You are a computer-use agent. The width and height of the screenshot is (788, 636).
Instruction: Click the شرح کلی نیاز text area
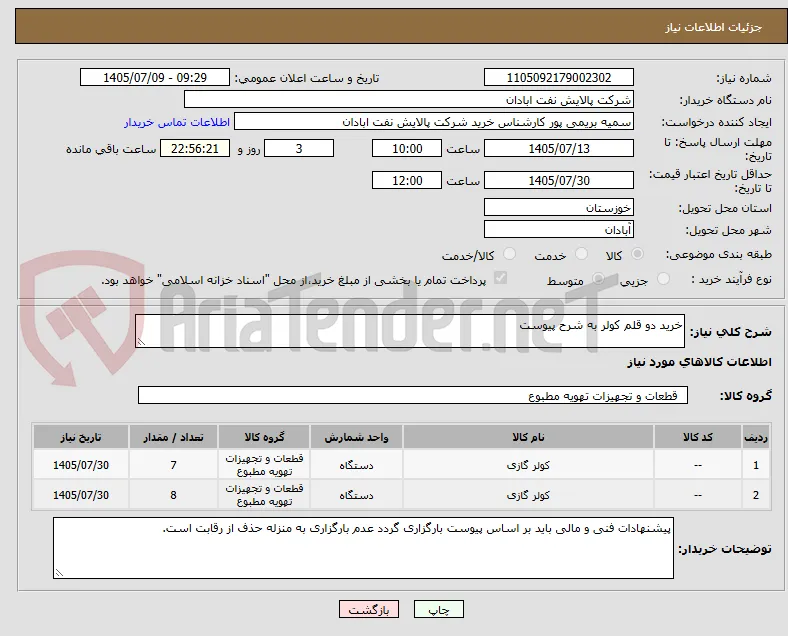point(410,331)
